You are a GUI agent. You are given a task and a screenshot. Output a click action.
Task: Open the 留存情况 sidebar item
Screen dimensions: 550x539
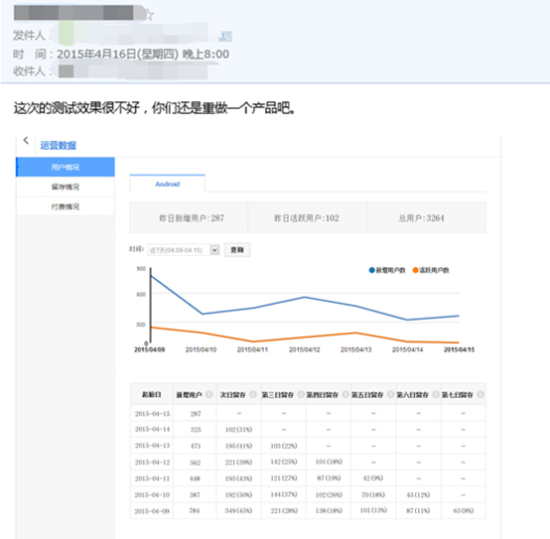(x=65, y=187)
